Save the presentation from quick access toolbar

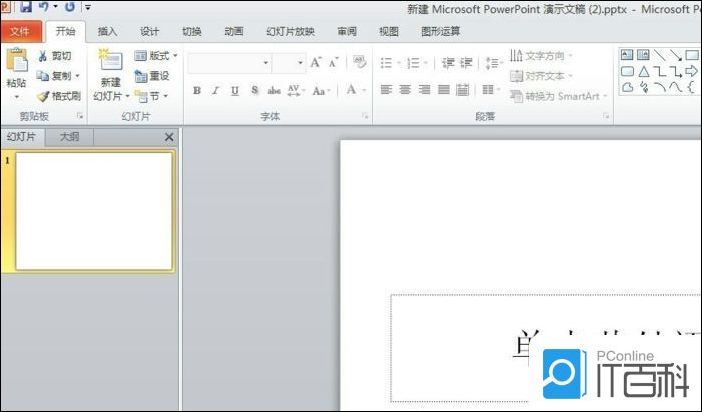coord(26,6)
